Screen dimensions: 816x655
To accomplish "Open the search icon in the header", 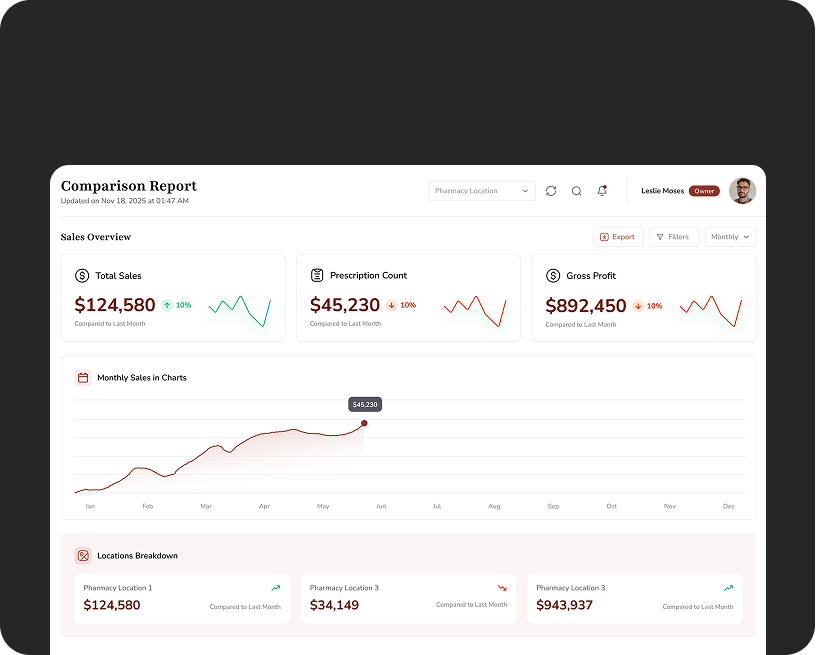I will point(576,190).
